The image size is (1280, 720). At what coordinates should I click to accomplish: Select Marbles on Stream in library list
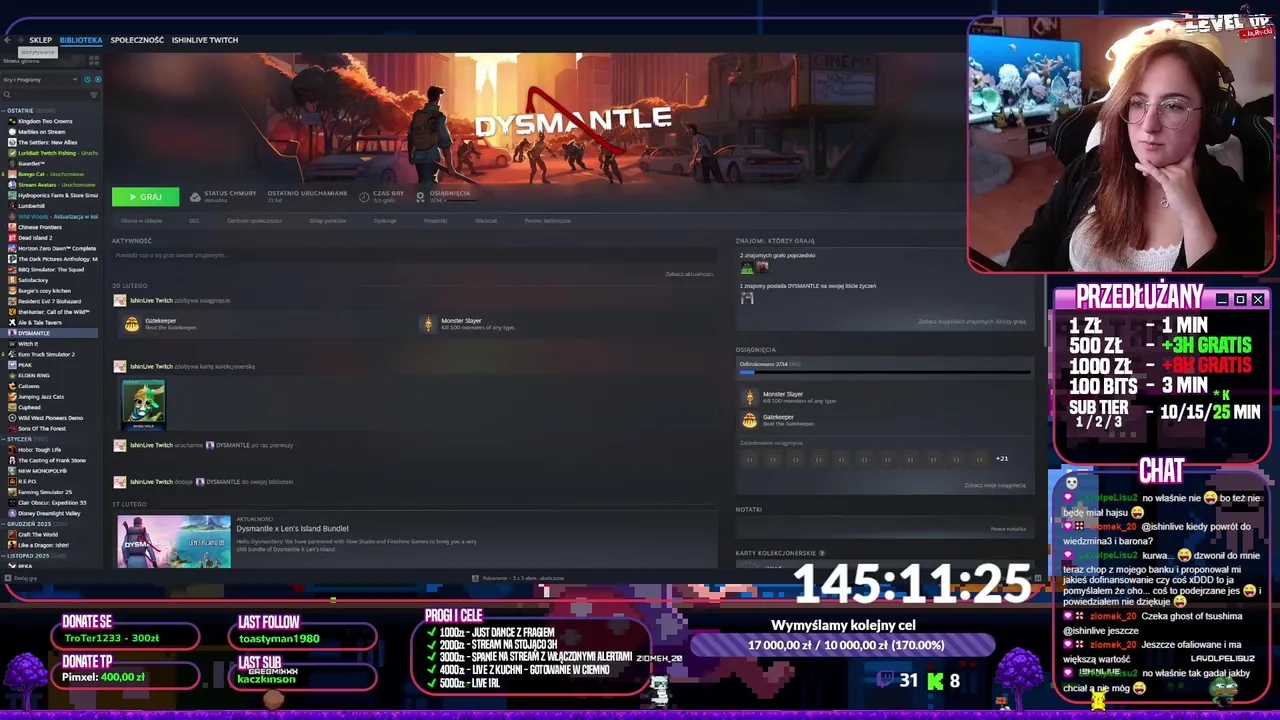pyautogui.click(x=41, y=131)
